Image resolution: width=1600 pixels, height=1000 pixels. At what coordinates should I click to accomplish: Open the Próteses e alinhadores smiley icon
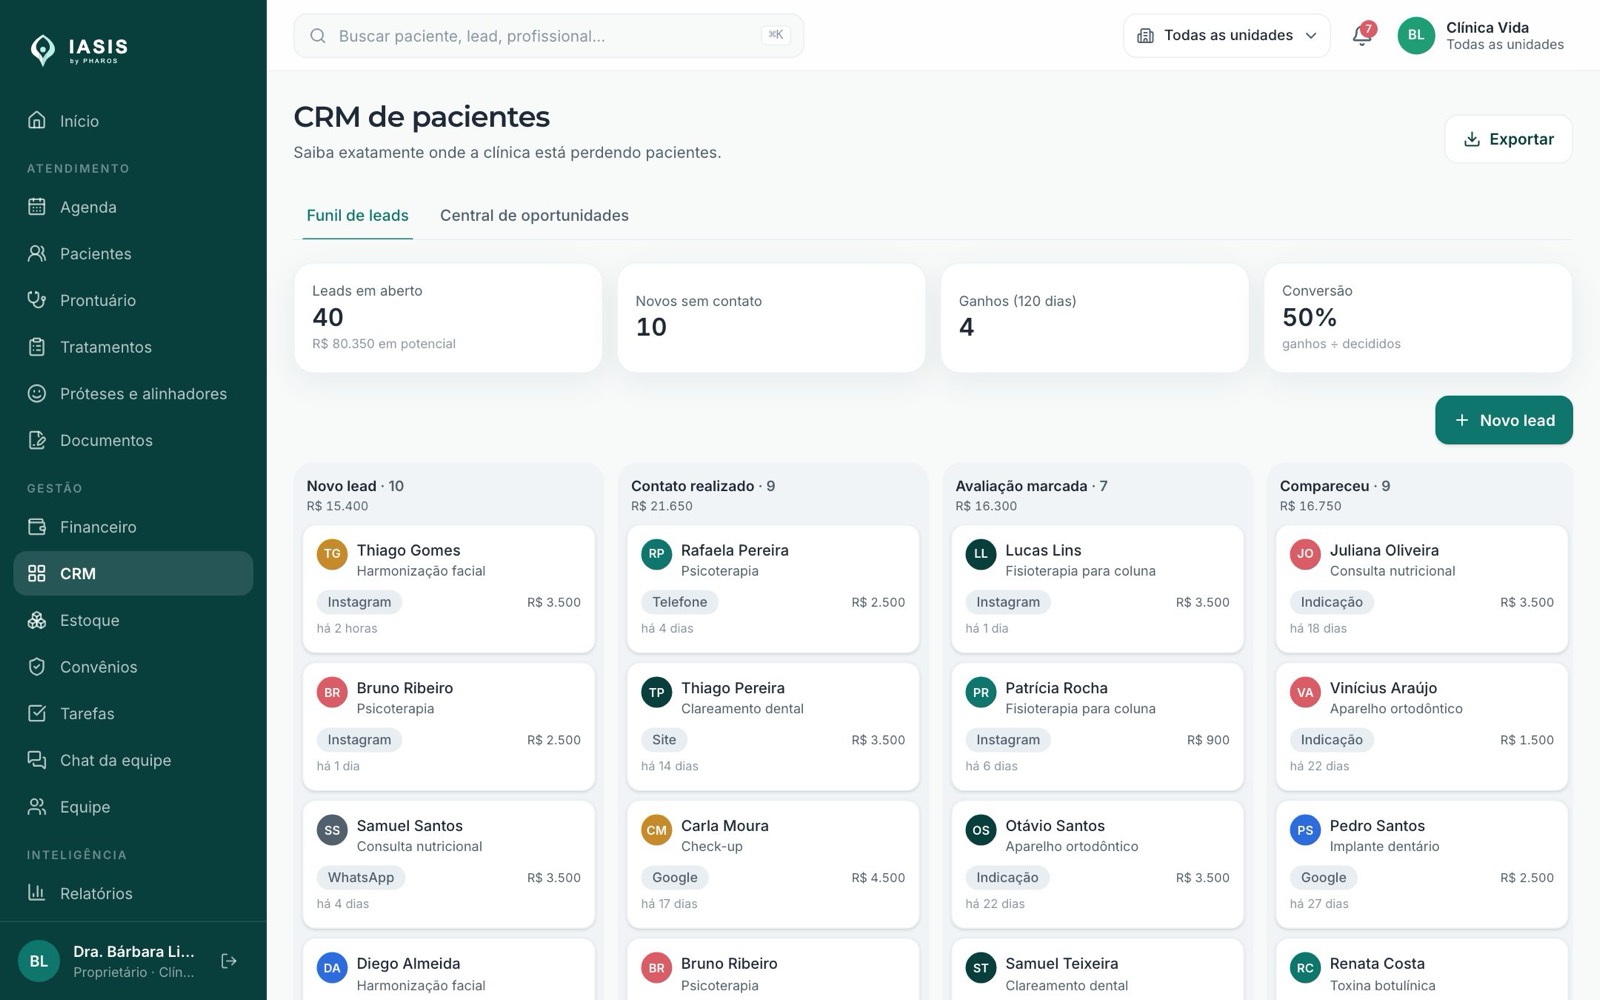point(37,393)
